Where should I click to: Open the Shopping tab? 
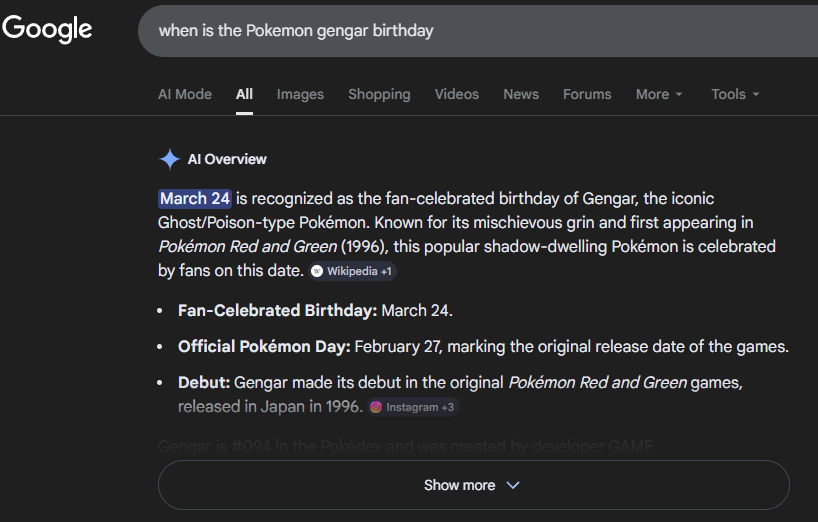click(x=379, y=94)
